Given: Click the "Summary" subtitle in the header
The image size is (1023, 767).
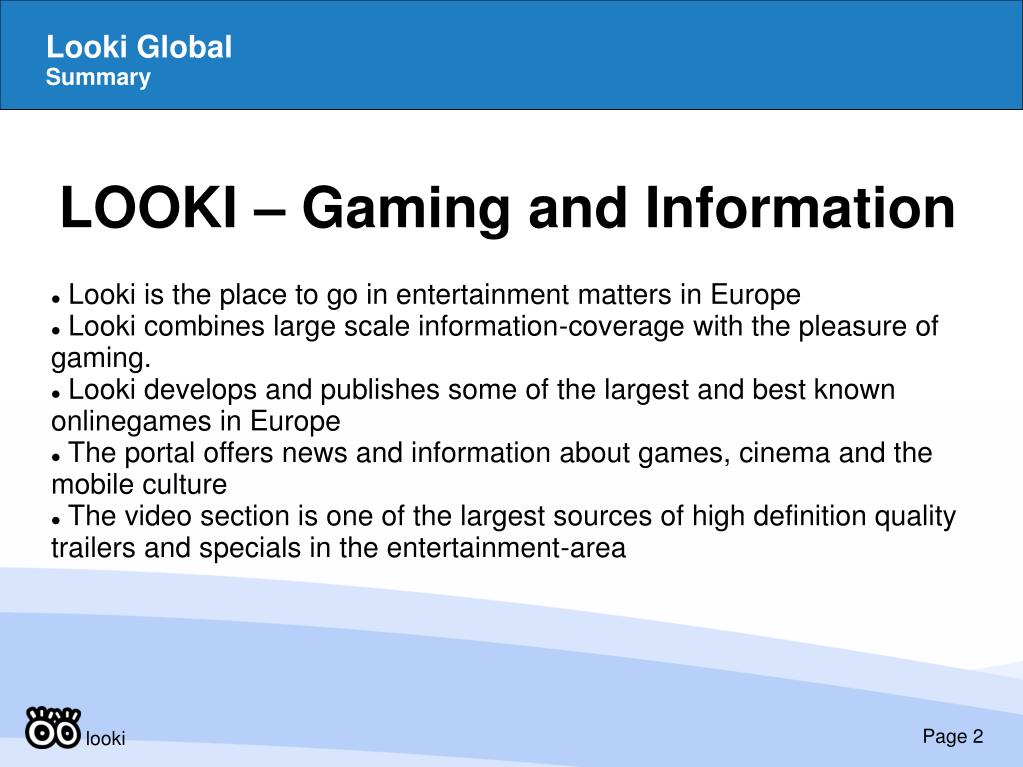Looking at the screenshot, I should coord(98,77).
